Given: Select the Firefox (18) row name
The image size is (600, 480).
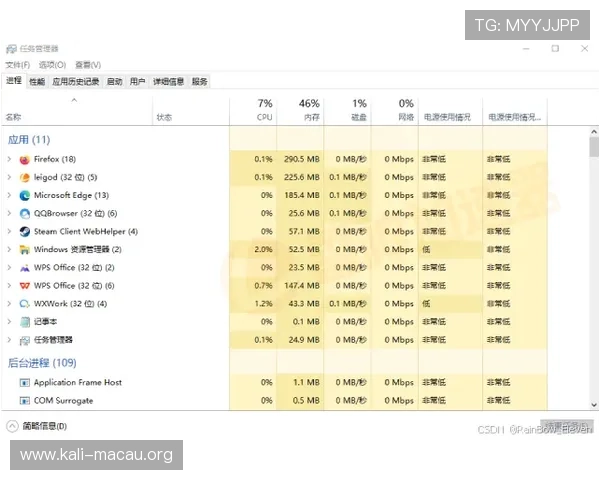Looking at the screenshot, I should pyautogui.click(x=55, y=159).
